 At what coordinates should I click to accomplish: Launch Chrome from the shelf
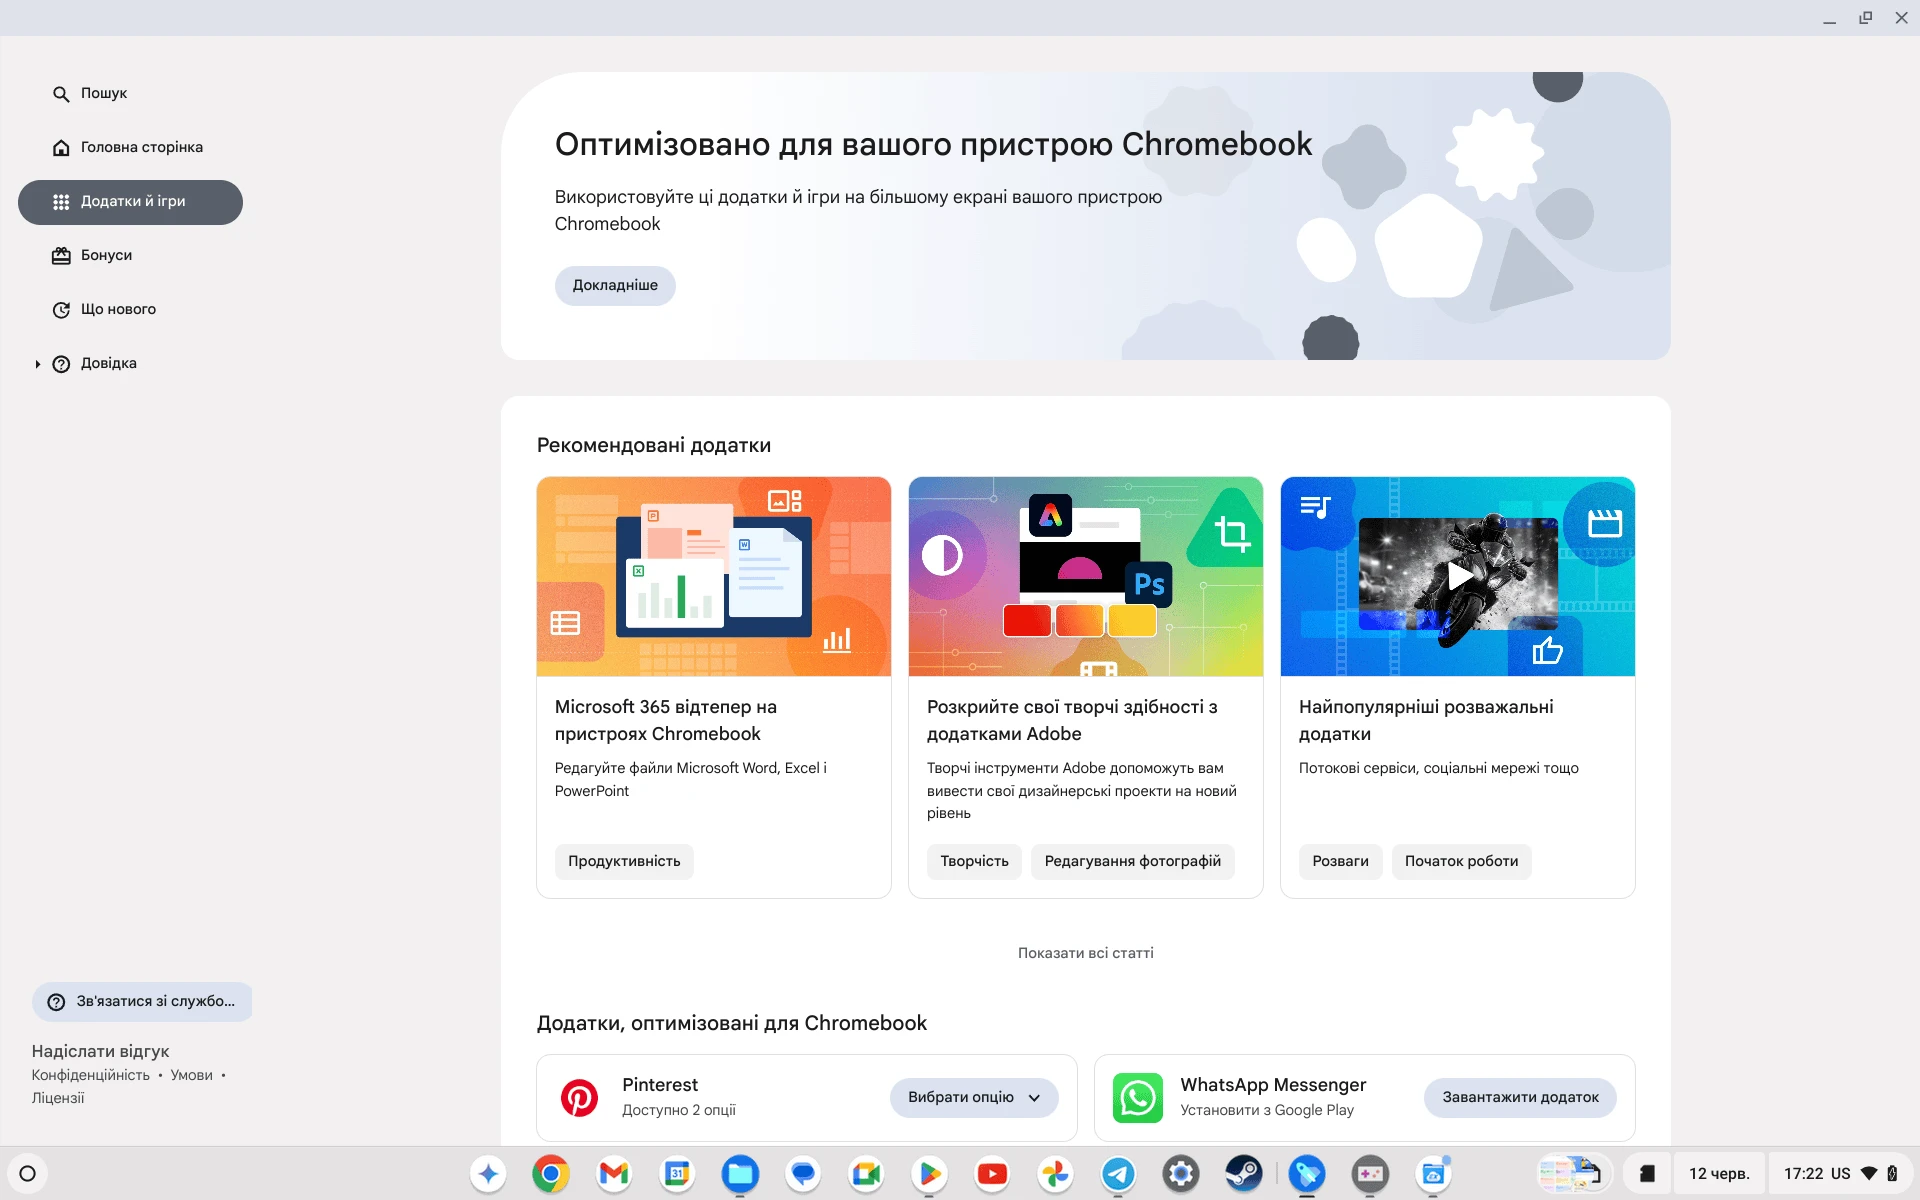coord(551,1174)
